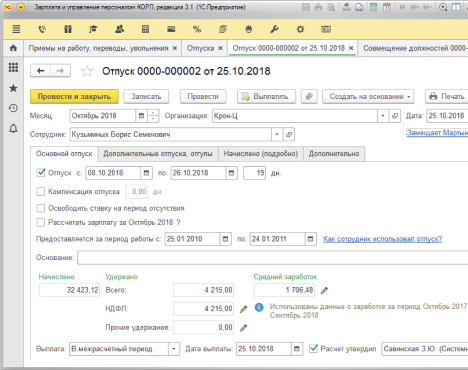Add document to favorites with star
468x370 pixels.
pyautogui.click(x=87, y=71)
